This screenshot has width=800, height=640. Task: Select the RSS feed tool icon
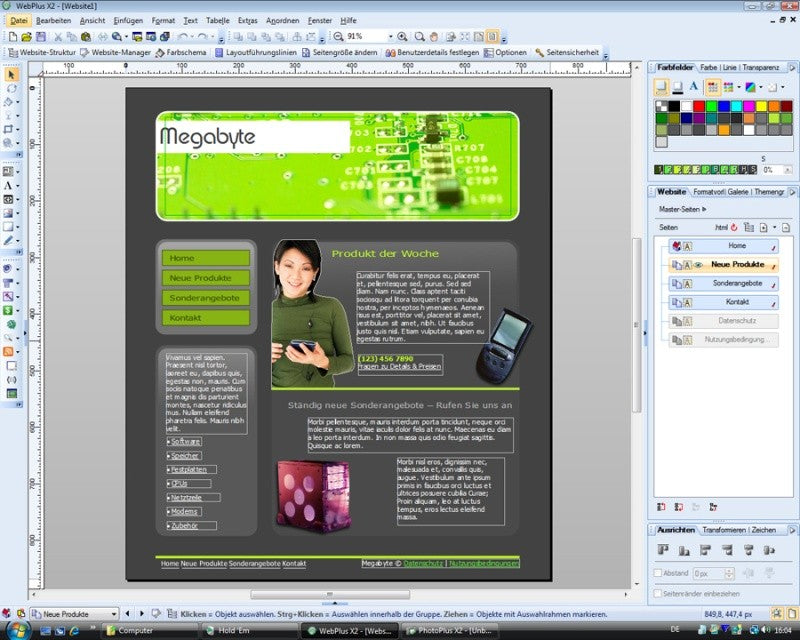click(9, 352)
